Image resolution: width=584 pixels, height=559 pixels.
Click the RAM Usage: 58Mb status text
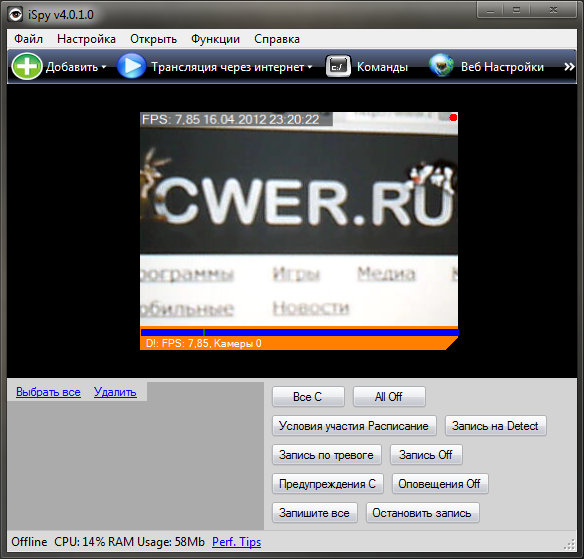(156, 542)
